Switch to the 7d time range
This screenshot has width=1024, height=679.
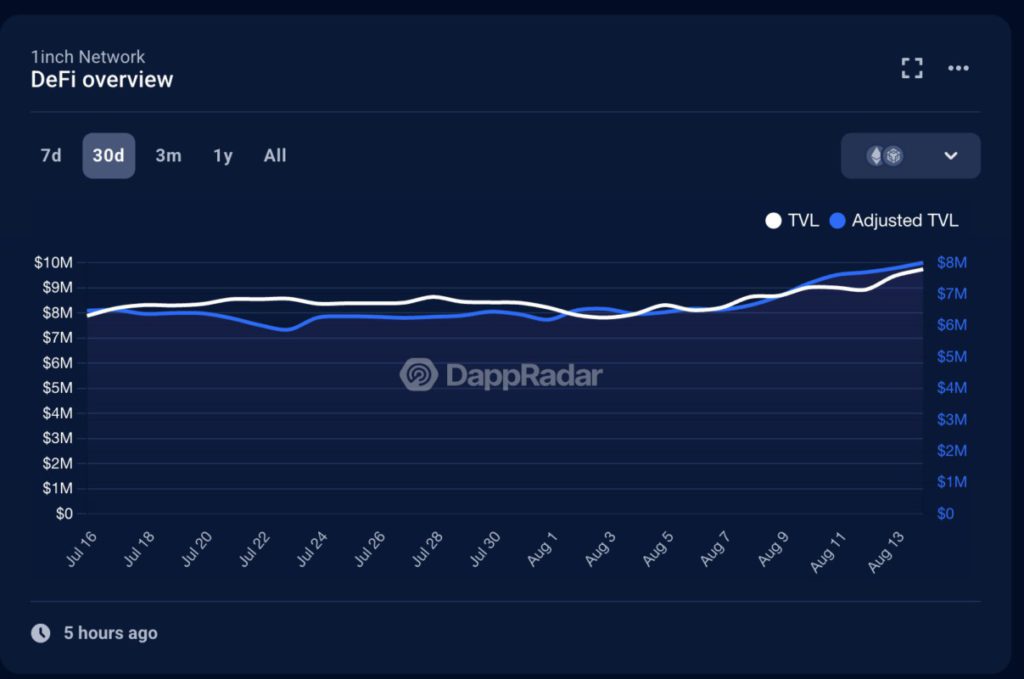pyautogui.click(x=51, y=156)
